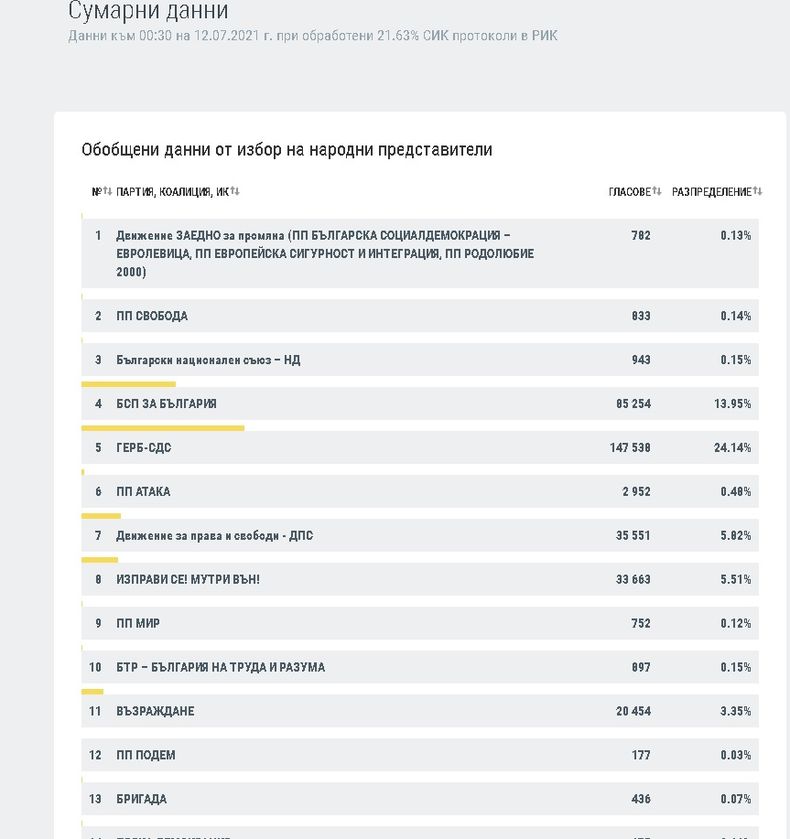The image size is (790, 839).
Task: Click Движение за права и свободи - ДПС
Action: (214, 536)
